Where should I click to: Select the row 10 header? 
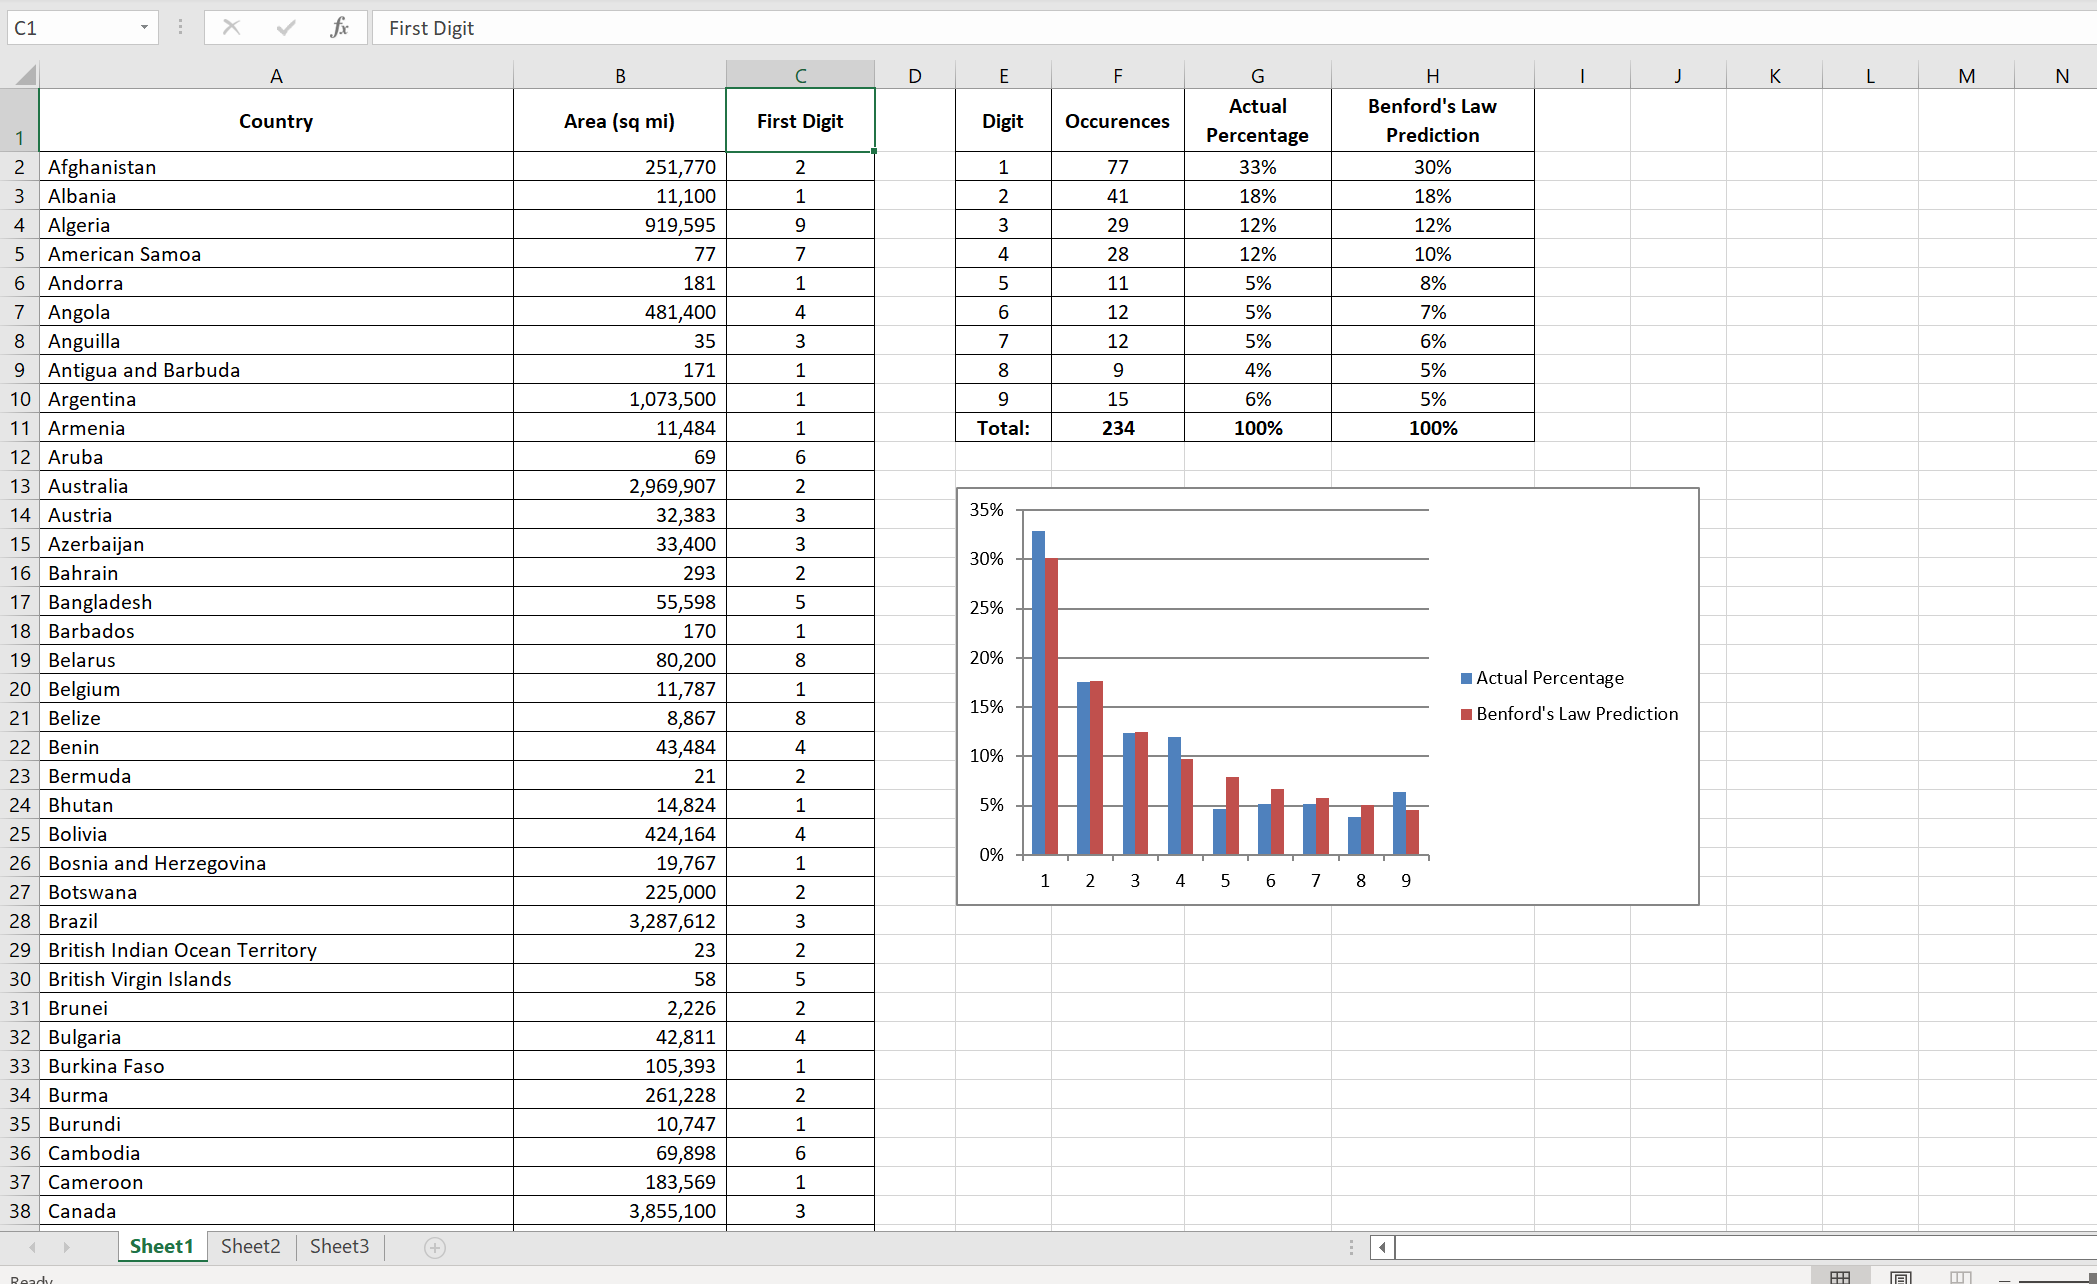pos(20,399)
